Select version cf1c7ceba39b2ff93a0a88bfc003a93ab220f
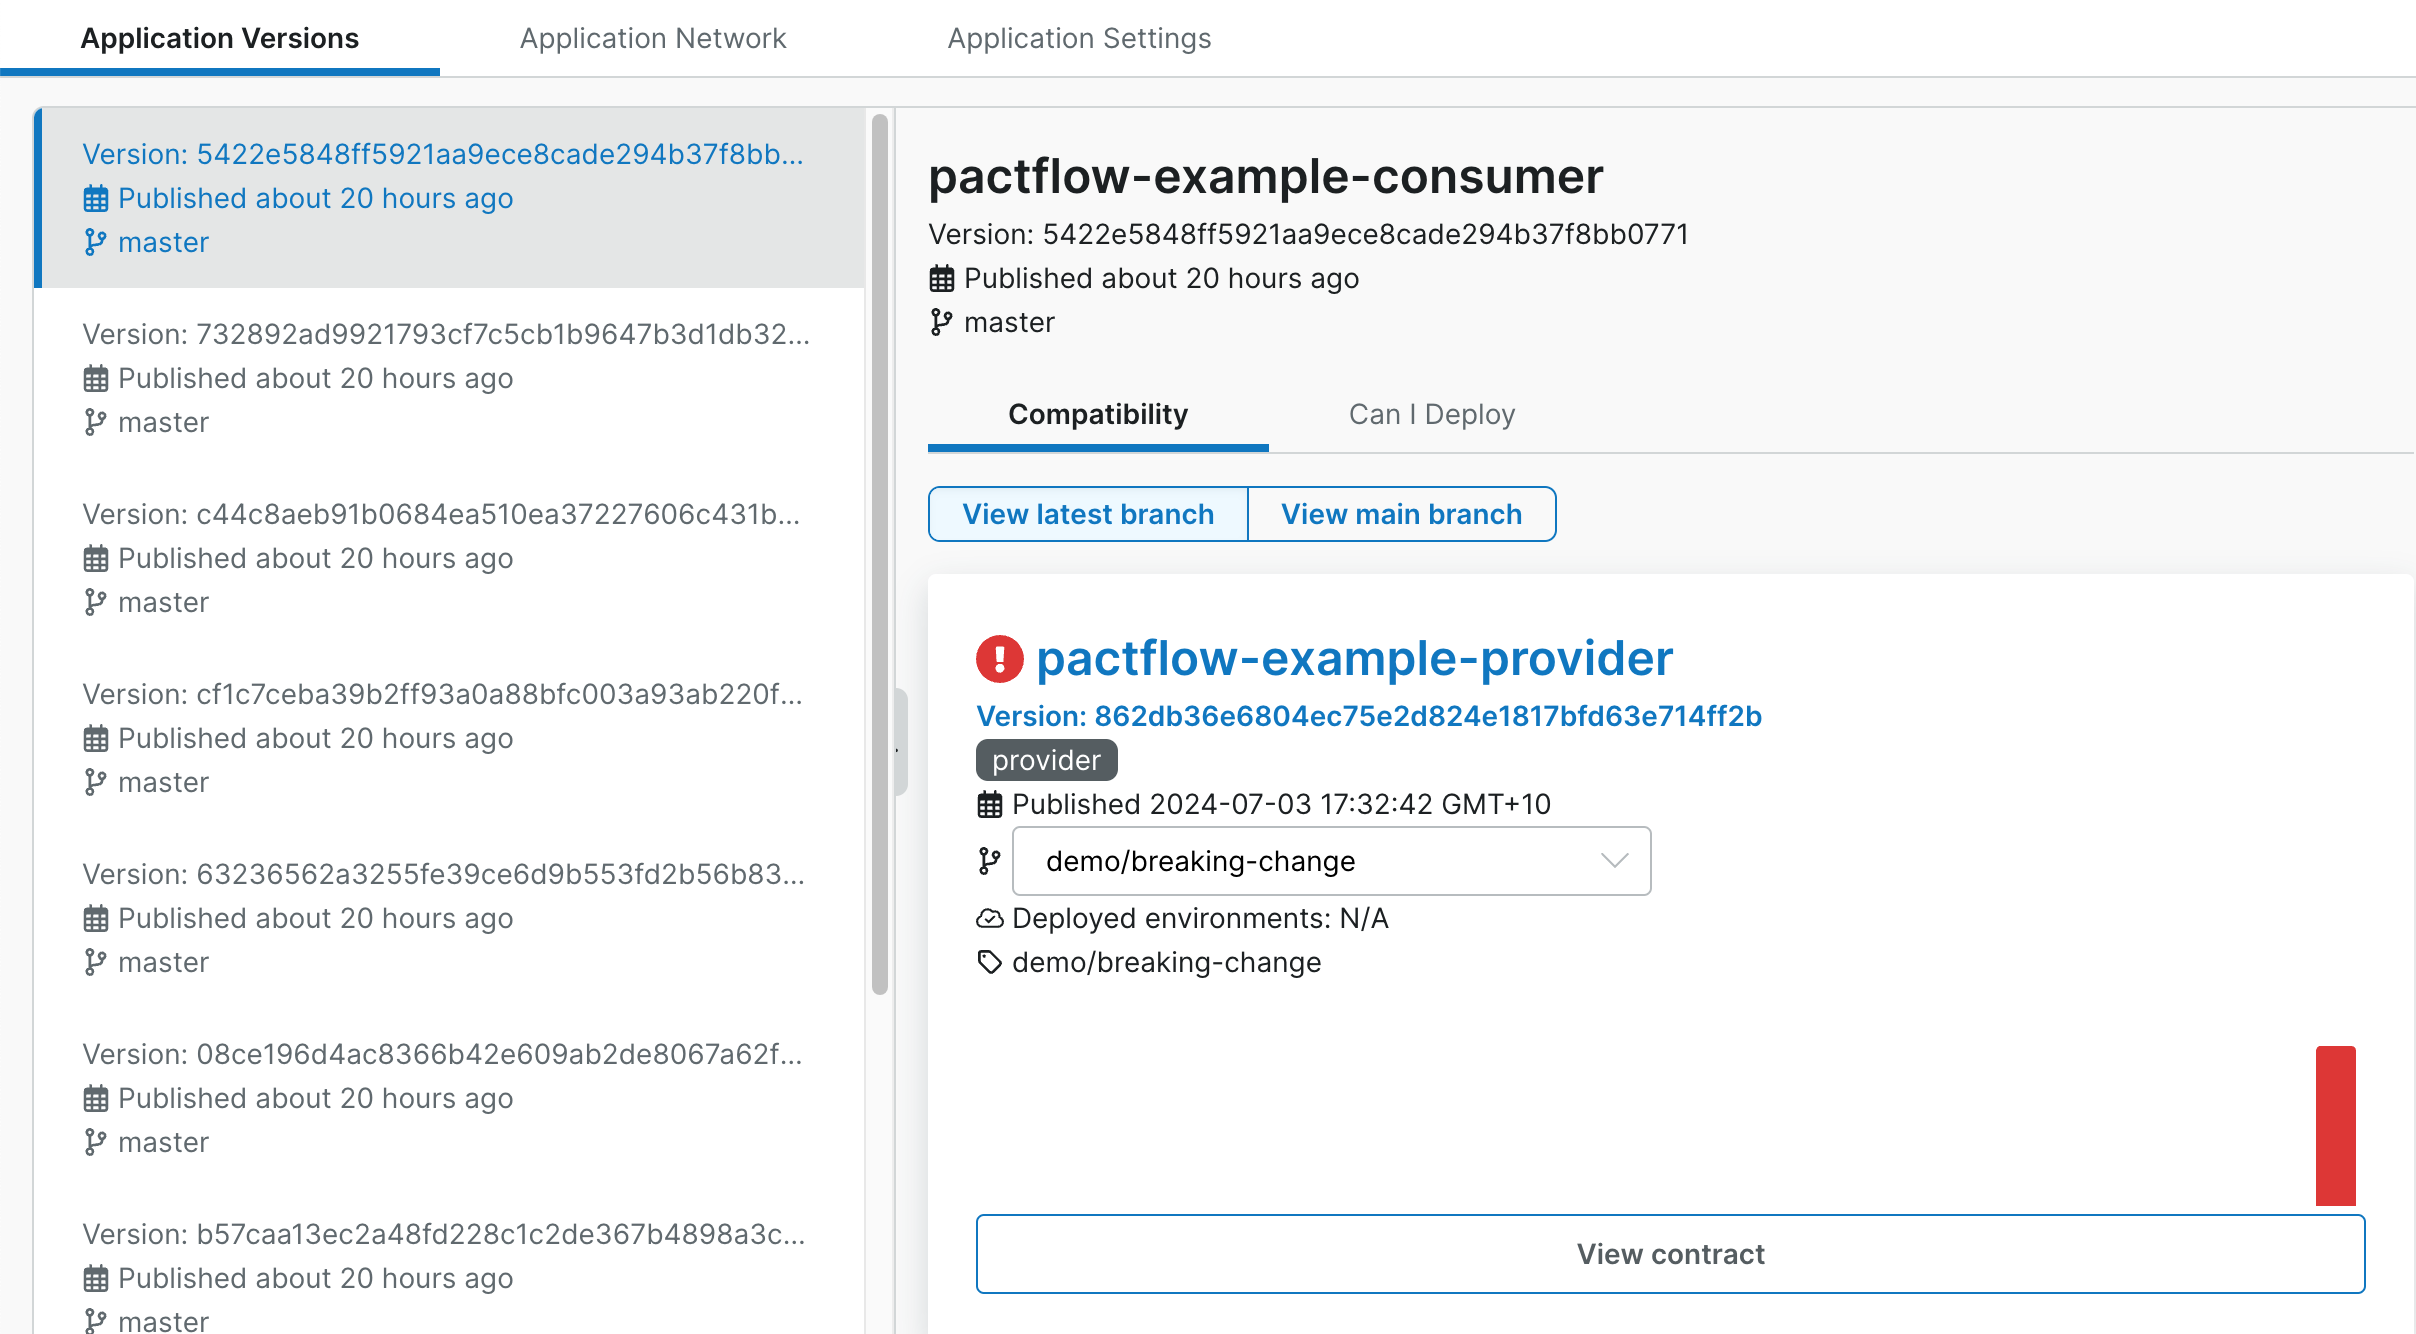 (x=450, y=738)
